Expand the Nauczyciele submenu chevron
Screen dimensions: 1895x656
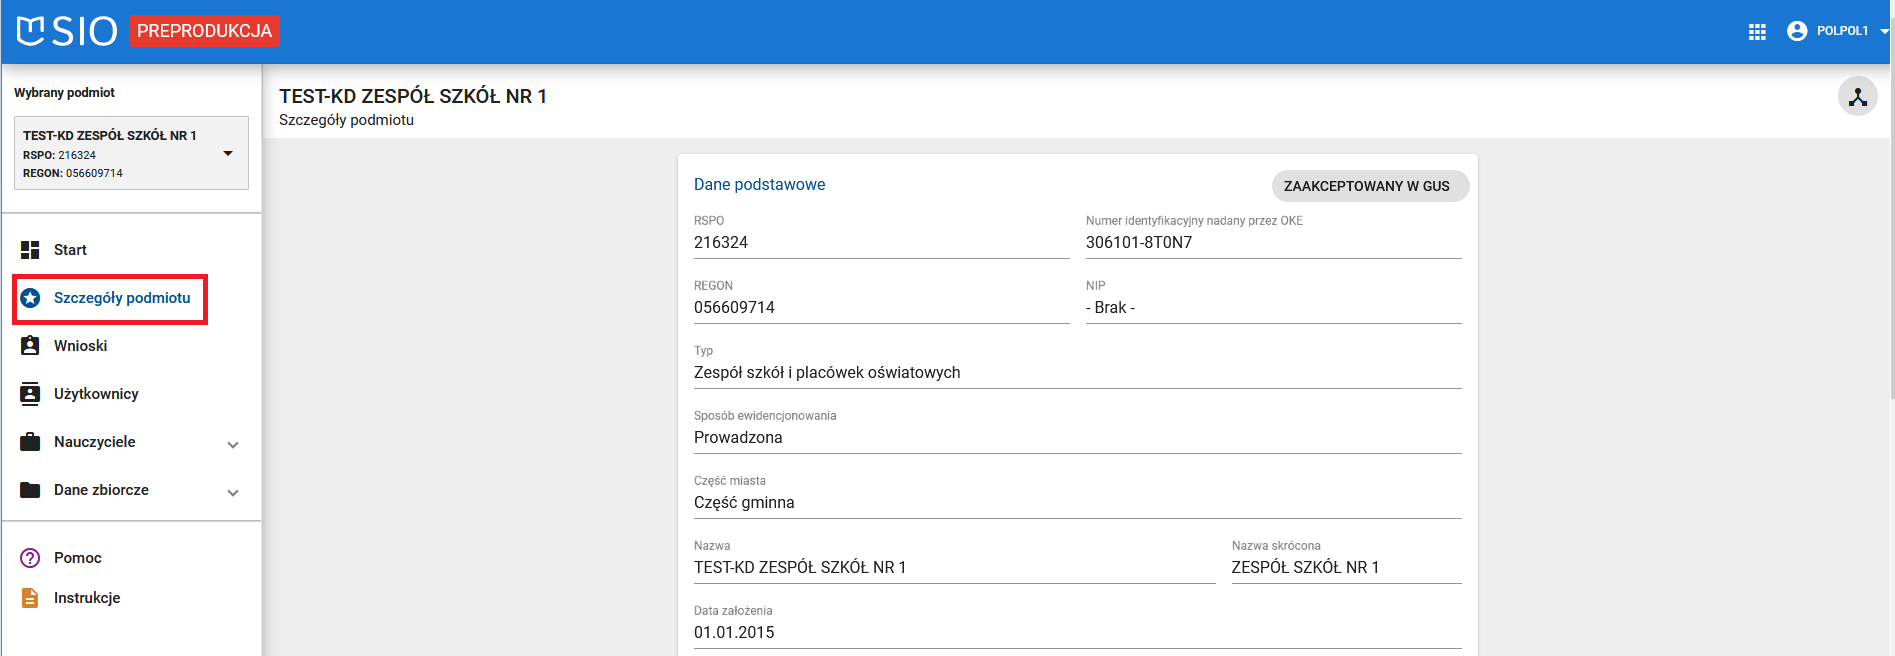click(x=233, y=445)
